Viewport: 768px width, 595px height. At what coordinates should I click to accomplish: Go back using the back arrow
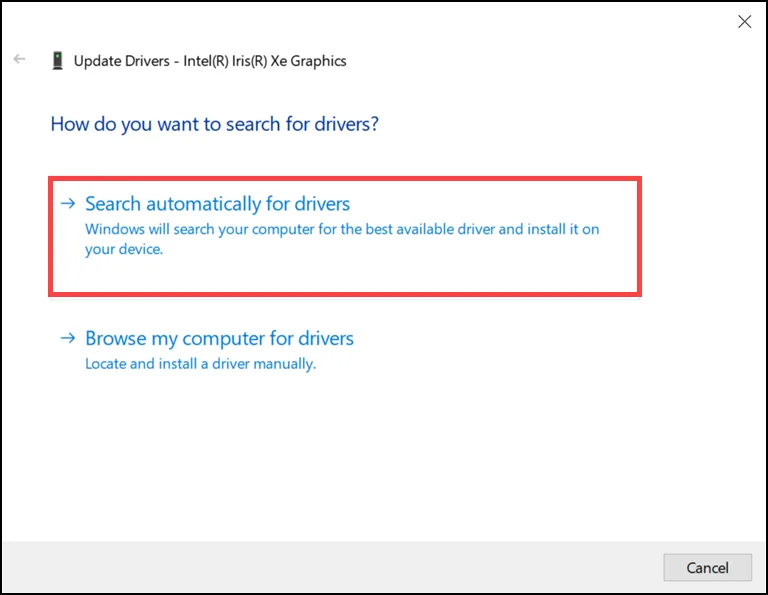tap(19, 59)
